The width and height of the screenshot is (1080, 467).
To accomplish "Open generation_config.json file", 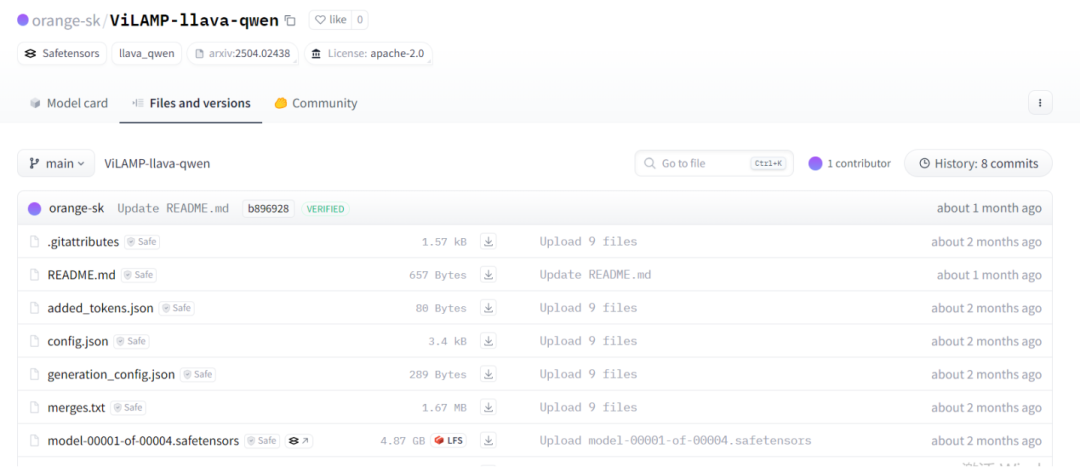I will (111, 375).
